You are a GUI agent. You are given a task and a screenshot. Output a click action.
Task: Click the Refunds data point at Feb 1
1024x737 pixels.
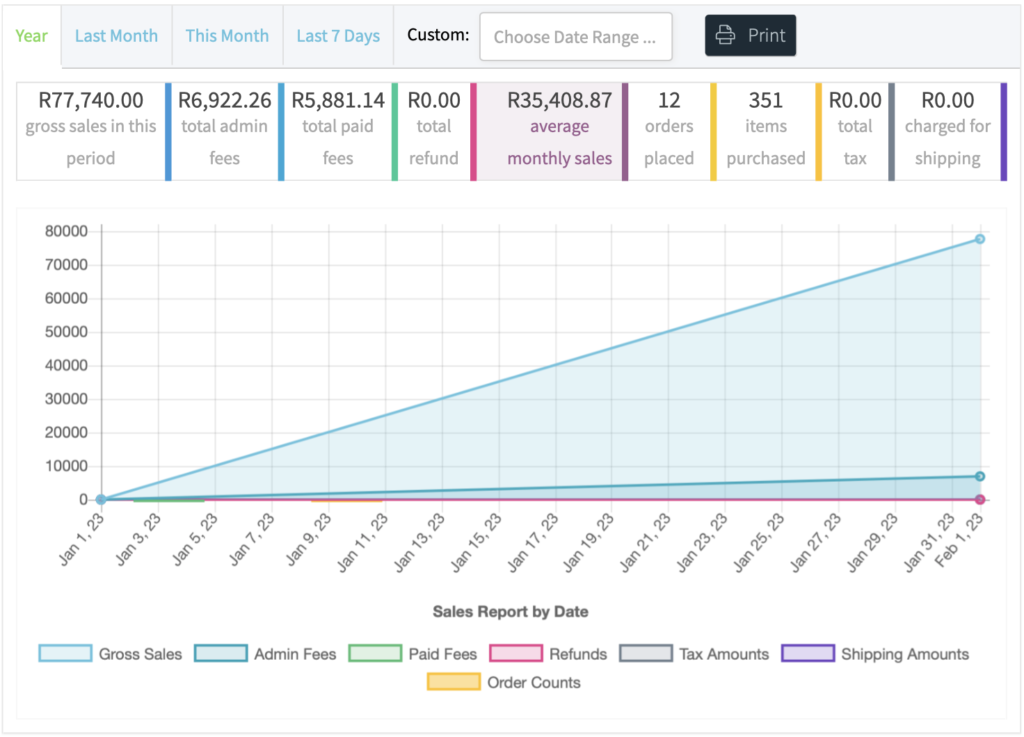(x=980, y=499)
